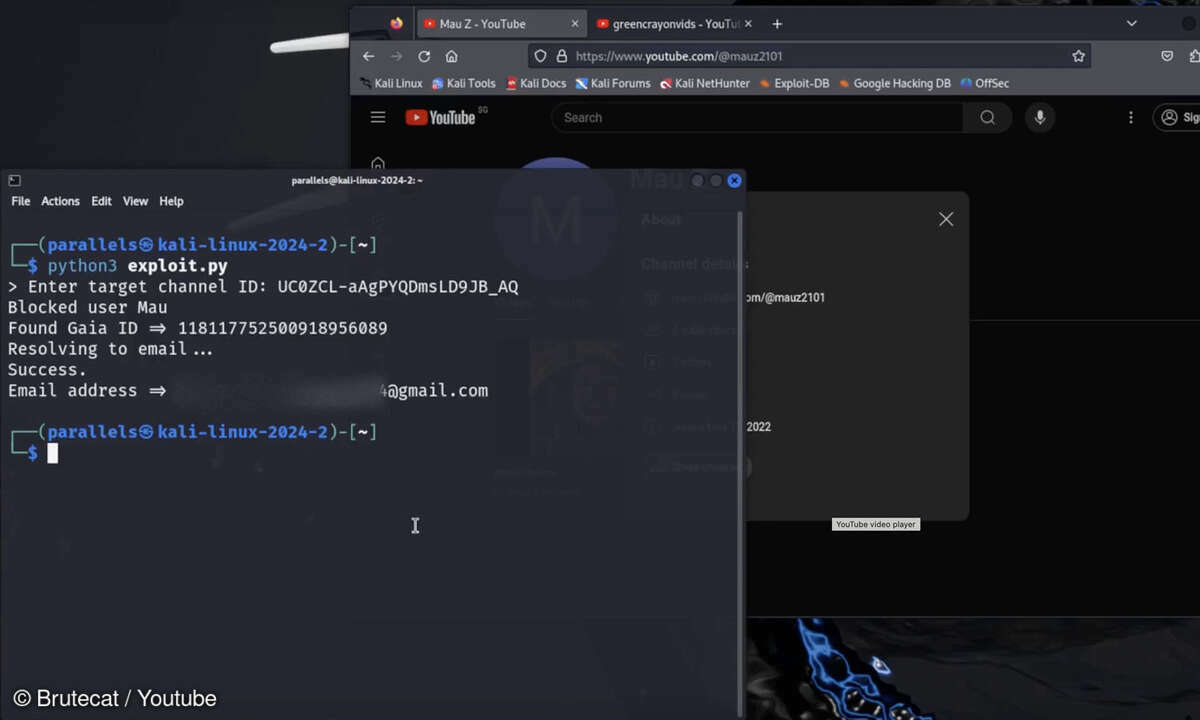Image resolution: width=1200 pixels, height=720 pixels.
Task: Go back using the Firefox back arrow
Action: point(369,56)
